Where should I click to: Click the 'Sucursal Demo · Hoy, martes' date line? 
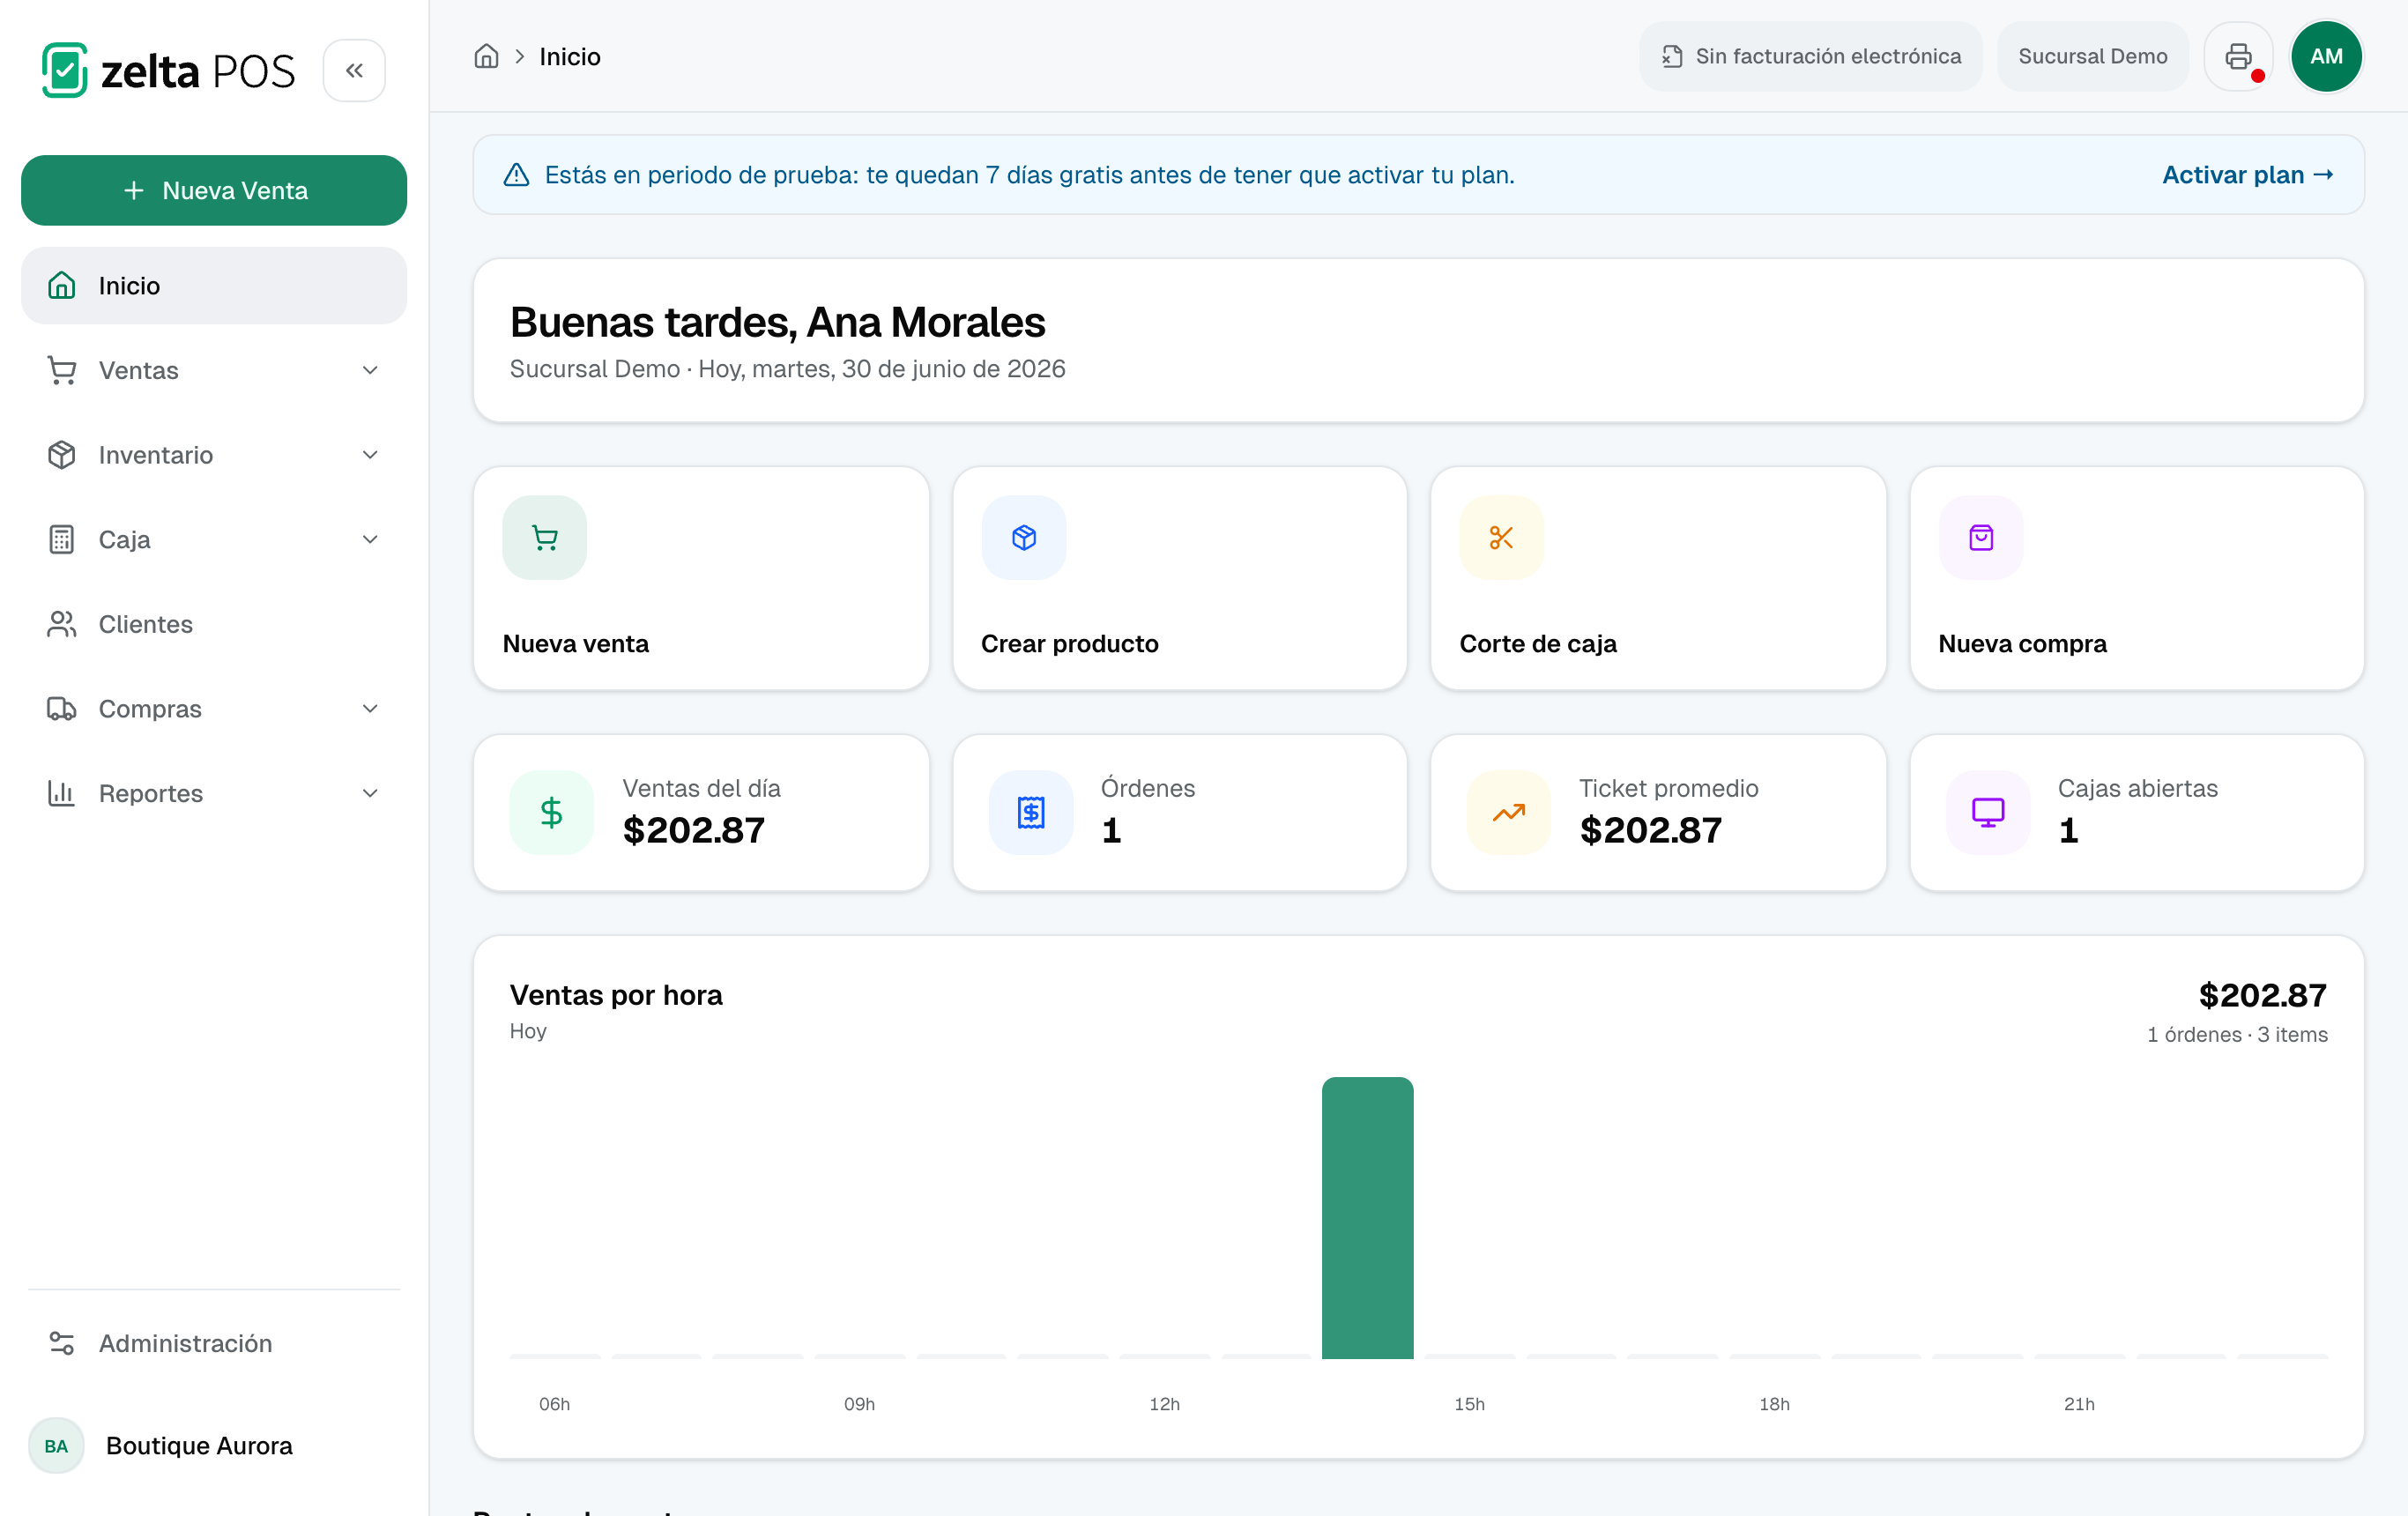point(787,369)
